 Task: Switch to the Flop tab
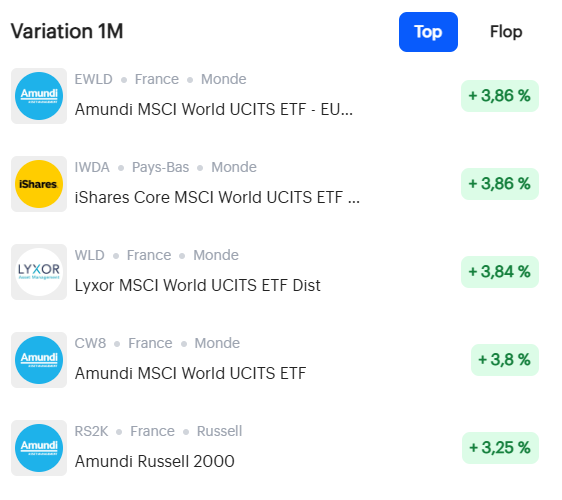[x=506, y=32]
